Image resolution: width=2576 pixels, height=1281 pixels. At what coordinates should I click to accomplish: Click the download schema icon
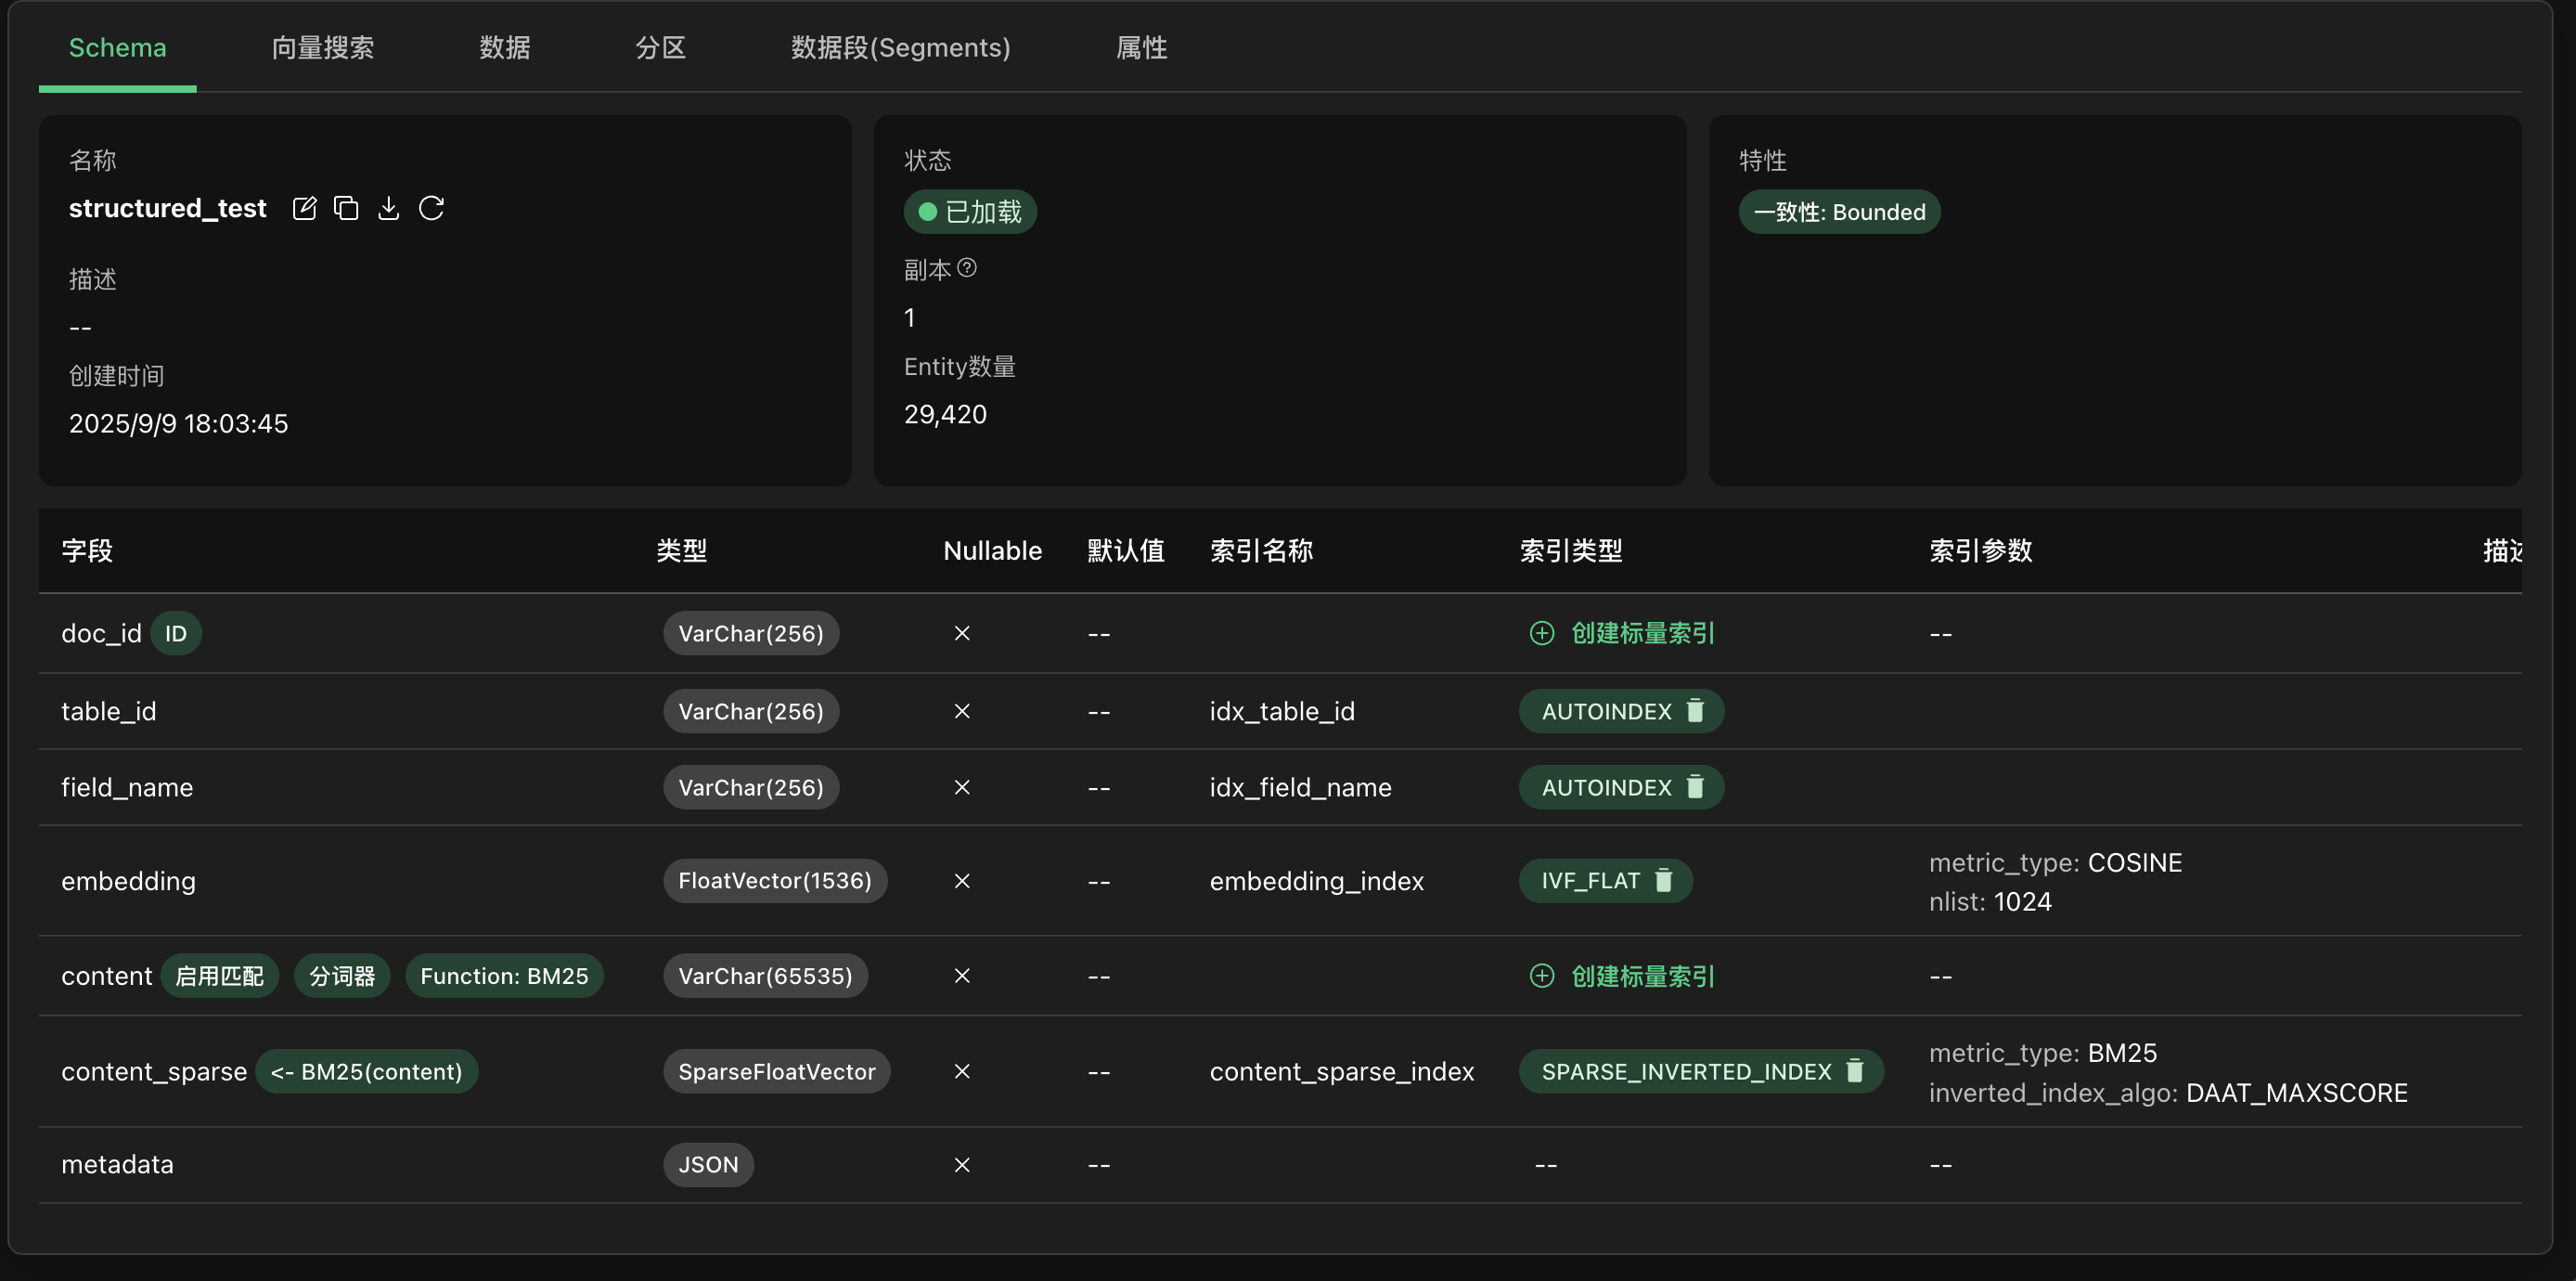(388, 208)
